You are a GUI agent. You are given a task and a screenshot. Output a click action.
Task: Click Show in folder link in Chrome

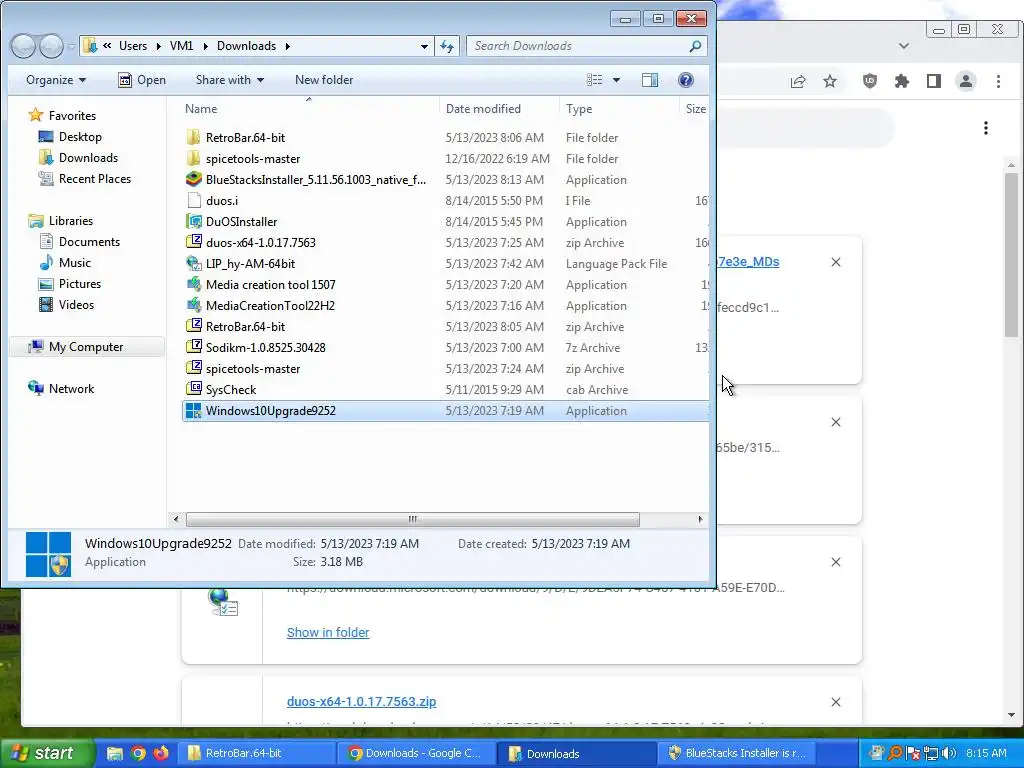click(328, 633)
